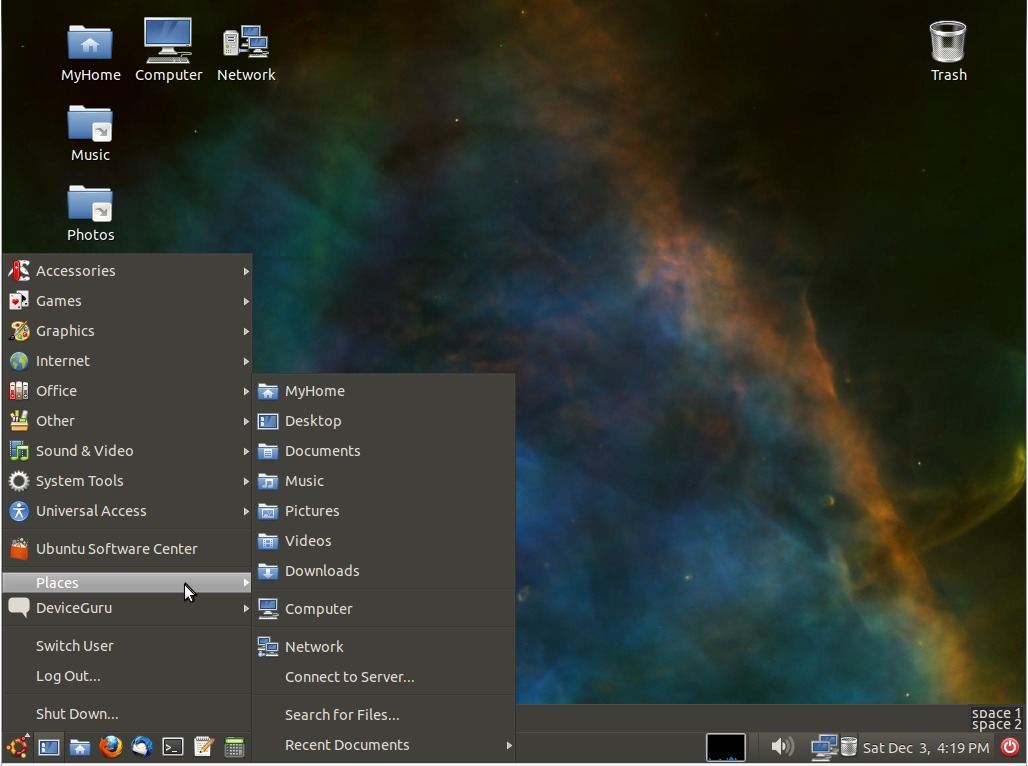The height and width of the screenshot is (766, 1028).
Task: Open Documents from the Places submenu
Action: point(384,451)
